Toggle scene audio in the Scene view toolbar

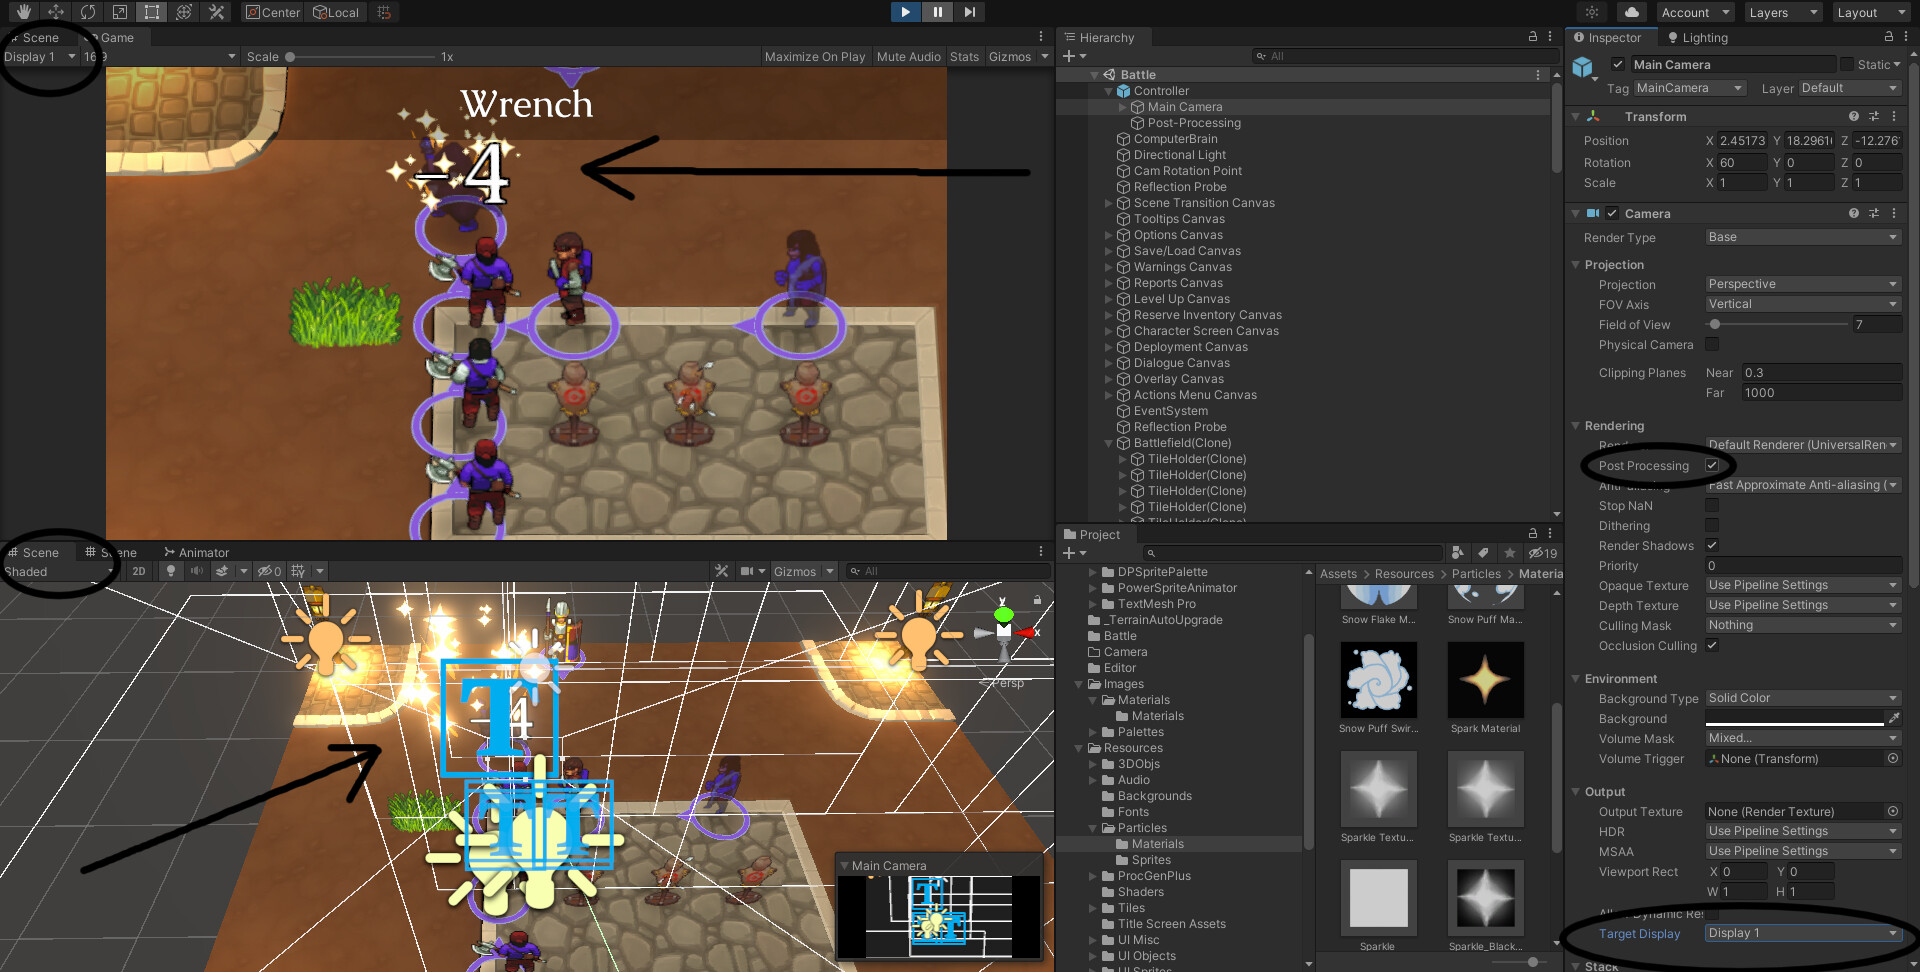[x=196, y=571]
